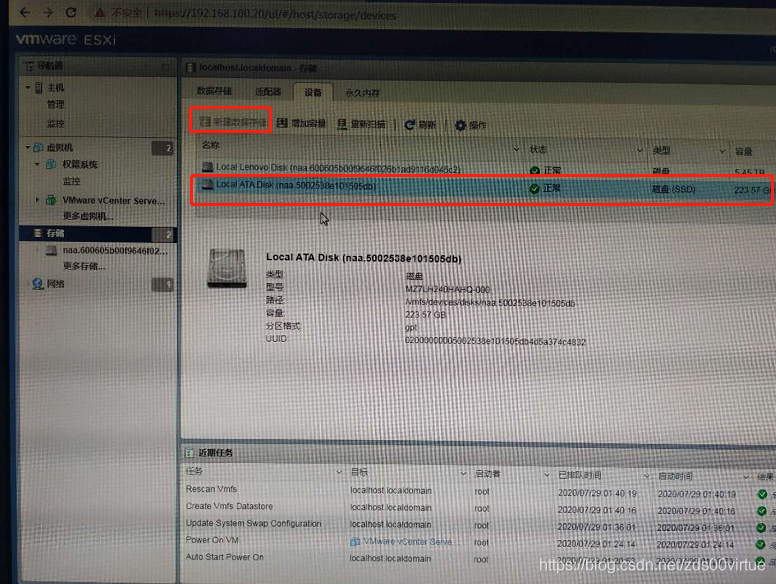The image size is (776, 584).
Task: Click the insecure connection warning icon
Action: coord(100,13)
